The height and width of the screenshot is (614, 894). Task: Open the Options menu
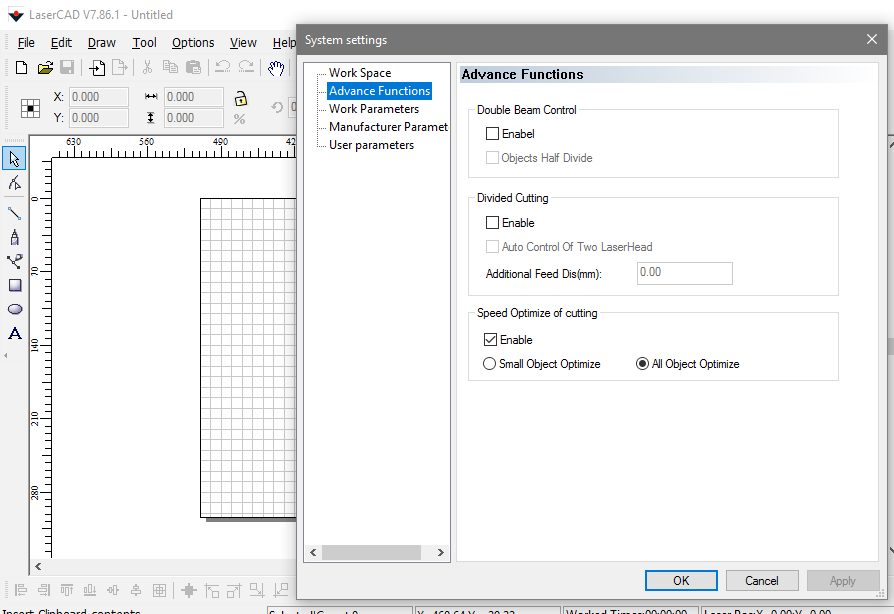pos(193,43)
